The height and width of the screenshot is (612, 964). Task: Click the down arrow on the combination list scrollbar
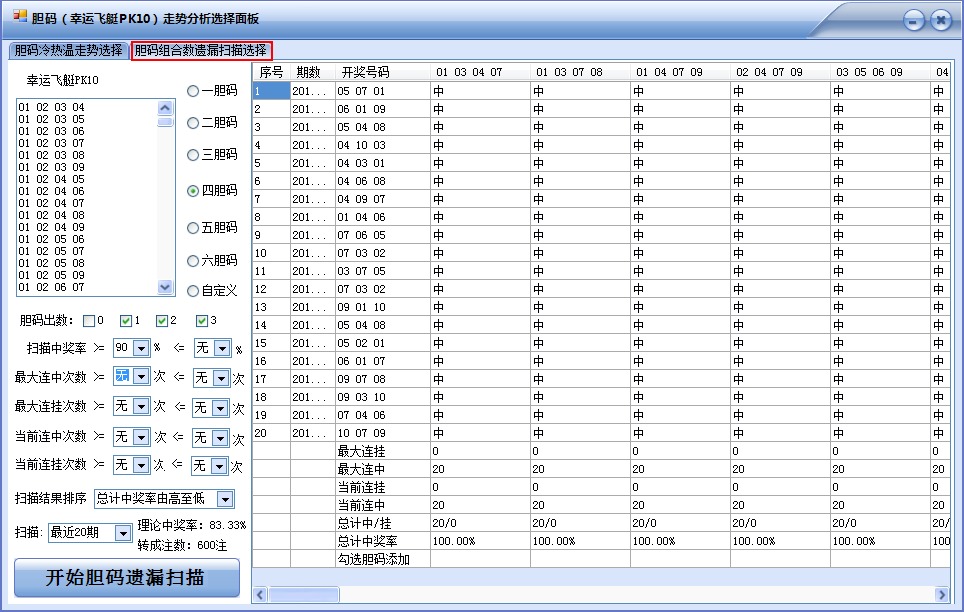(165, 287)
